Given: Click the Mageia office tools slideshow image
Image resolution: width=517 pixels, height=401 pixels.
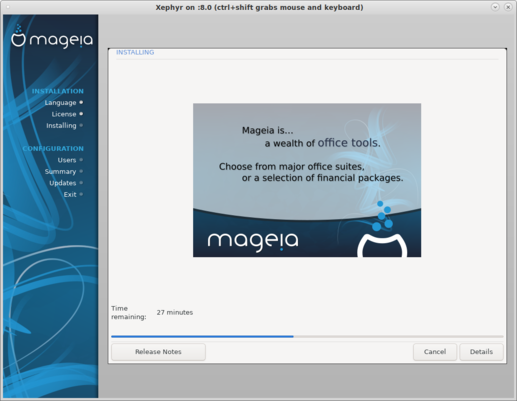Looking at the screenshot, I should point(307,180).
